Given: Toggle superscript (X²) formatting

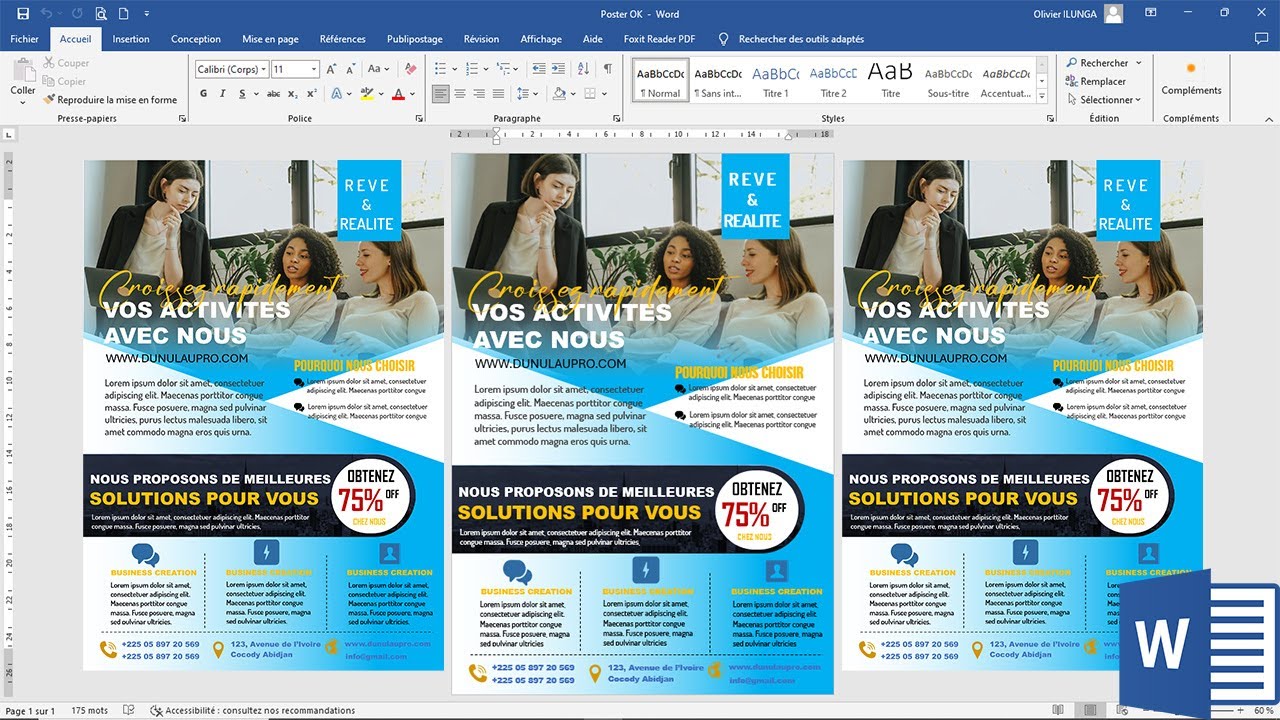Looking at the screenshot, I should [312, 94].
